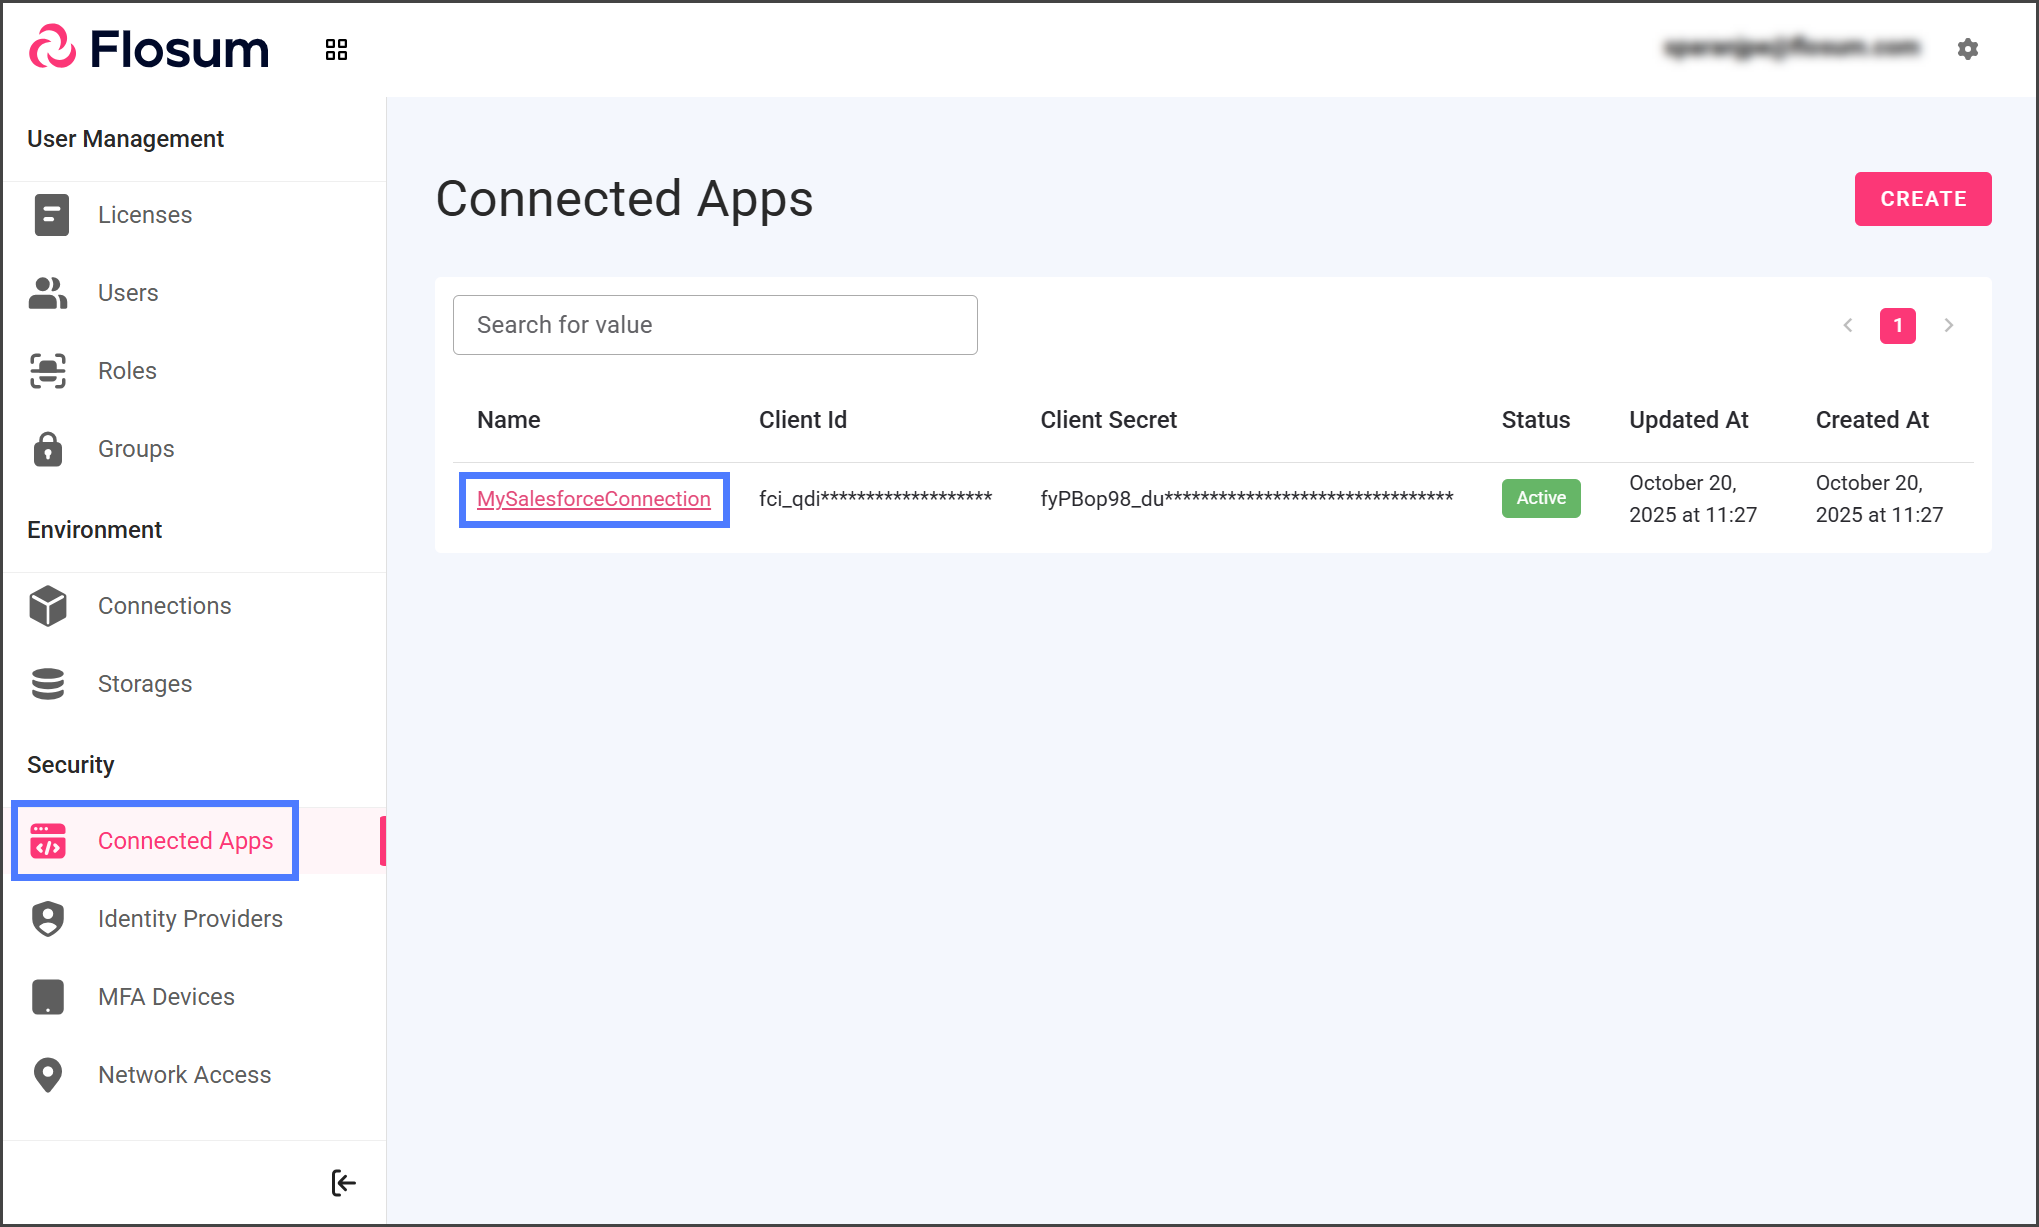Open the app launcher grid icon
Image resolution: width=2039 pixels, height=1227 pixels.
tap(336, 50)
